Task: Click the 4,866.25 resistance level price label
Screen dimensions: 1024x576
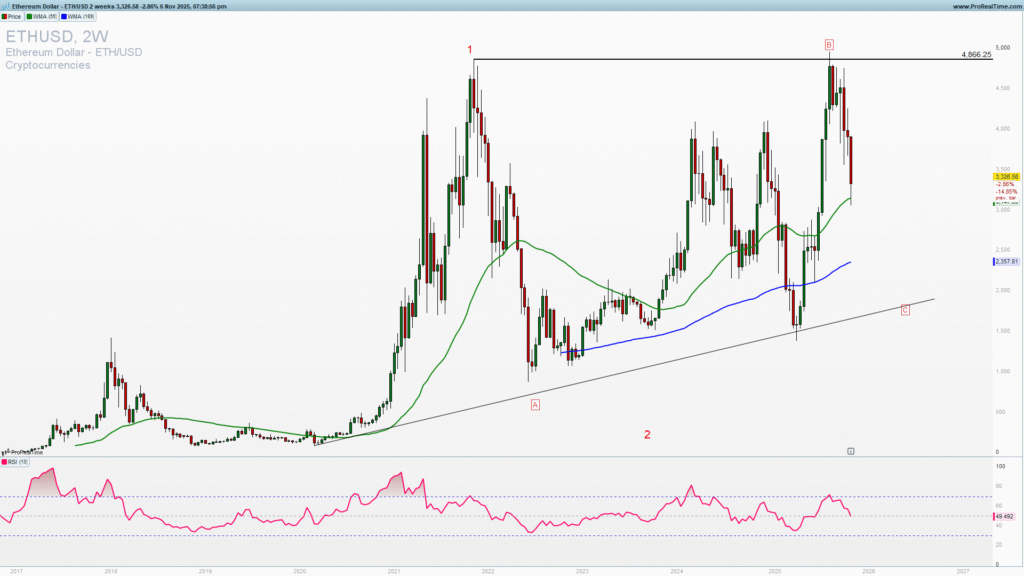Action: tap(975, 55)
